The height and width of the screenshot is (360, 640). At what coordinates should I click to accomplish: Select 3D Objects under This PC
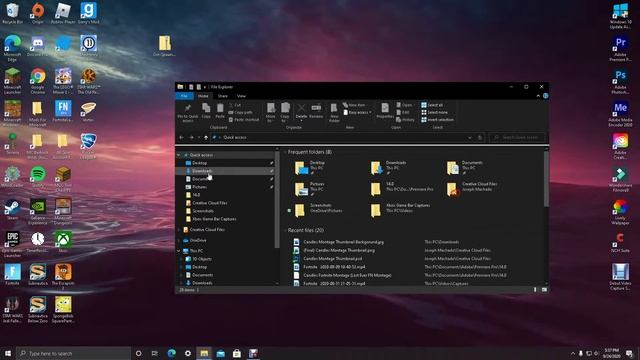pyautogui.click(x=225, y=259)
